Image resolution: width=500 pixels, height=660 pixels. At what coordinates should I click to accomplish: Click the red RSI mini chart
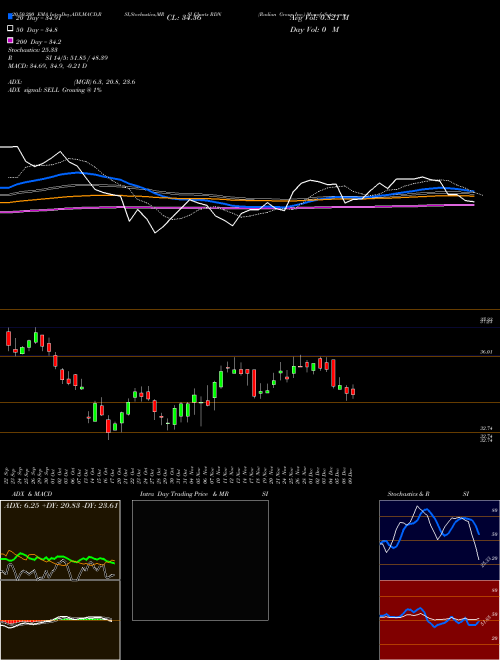click(x=439, y=620)
